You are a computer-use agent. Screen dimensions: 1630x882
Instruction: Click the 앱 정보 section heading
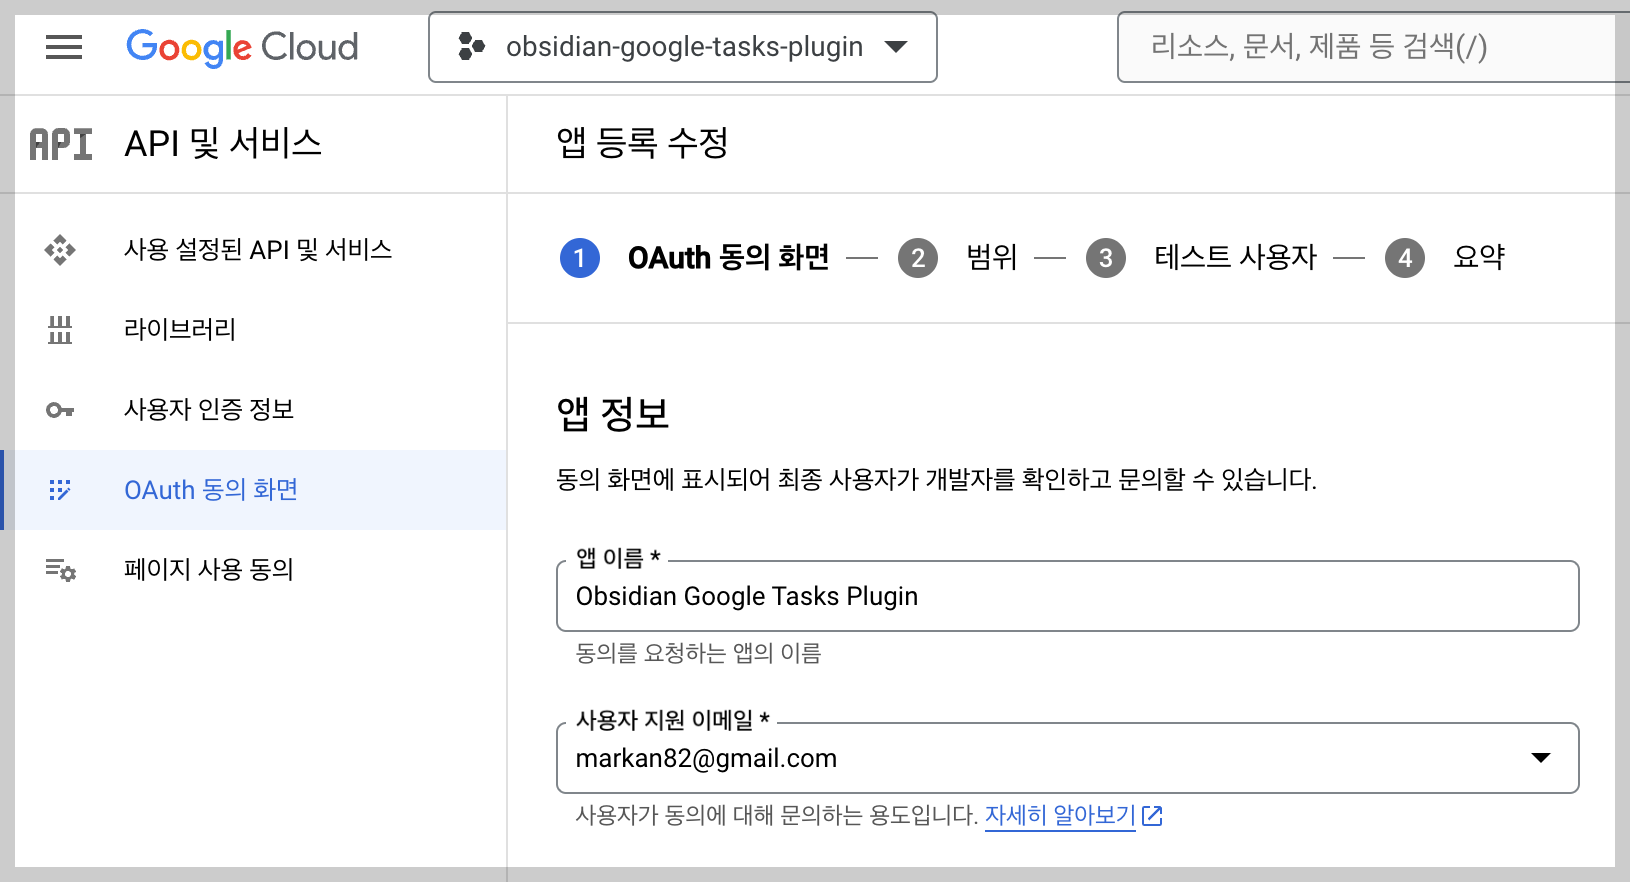point(613,413)
